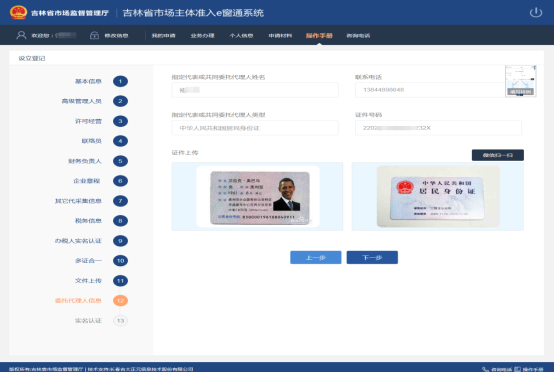This screenshot has width=554, height=372.
Task: Open the 我的申请 menu item
Action: coord(164,36)
